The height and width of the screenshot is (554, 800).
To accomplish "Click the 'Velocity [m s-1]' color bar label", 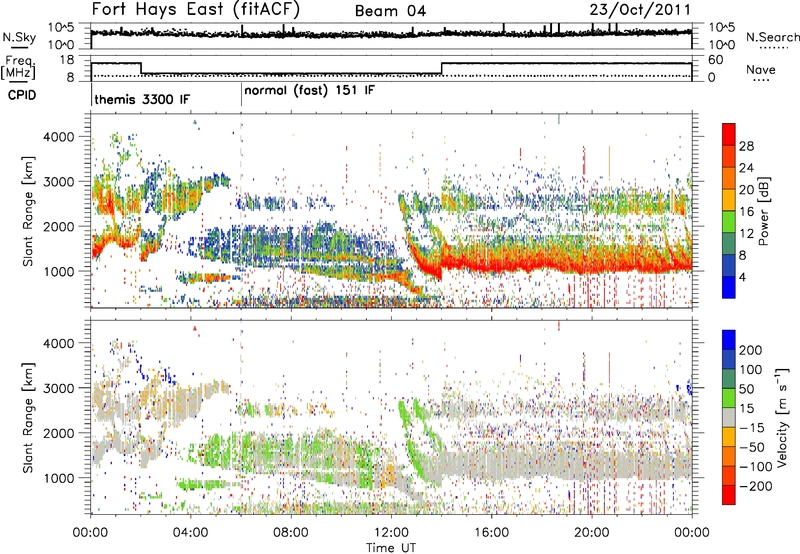I will pyautogui.click(x=782, y=417).
